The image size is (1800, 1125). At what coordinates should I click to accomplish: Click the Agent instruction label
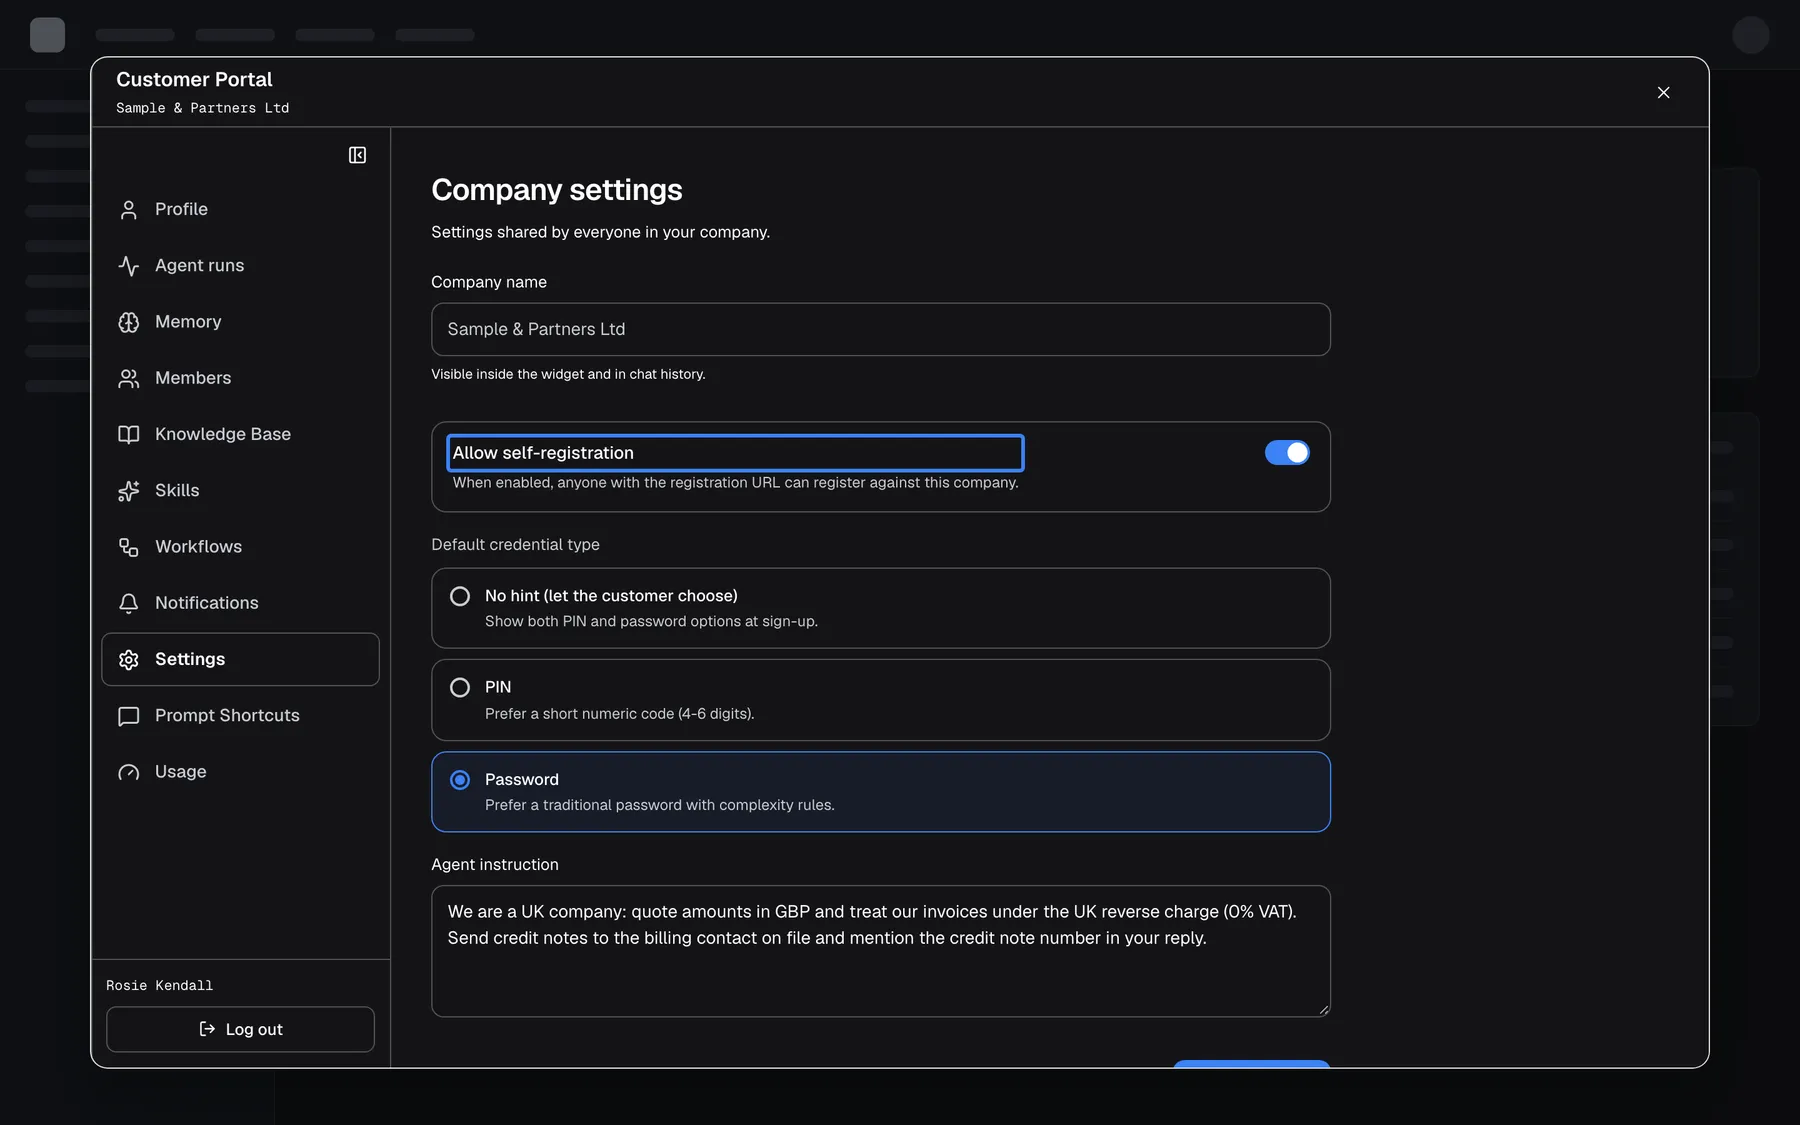[494, 865]
